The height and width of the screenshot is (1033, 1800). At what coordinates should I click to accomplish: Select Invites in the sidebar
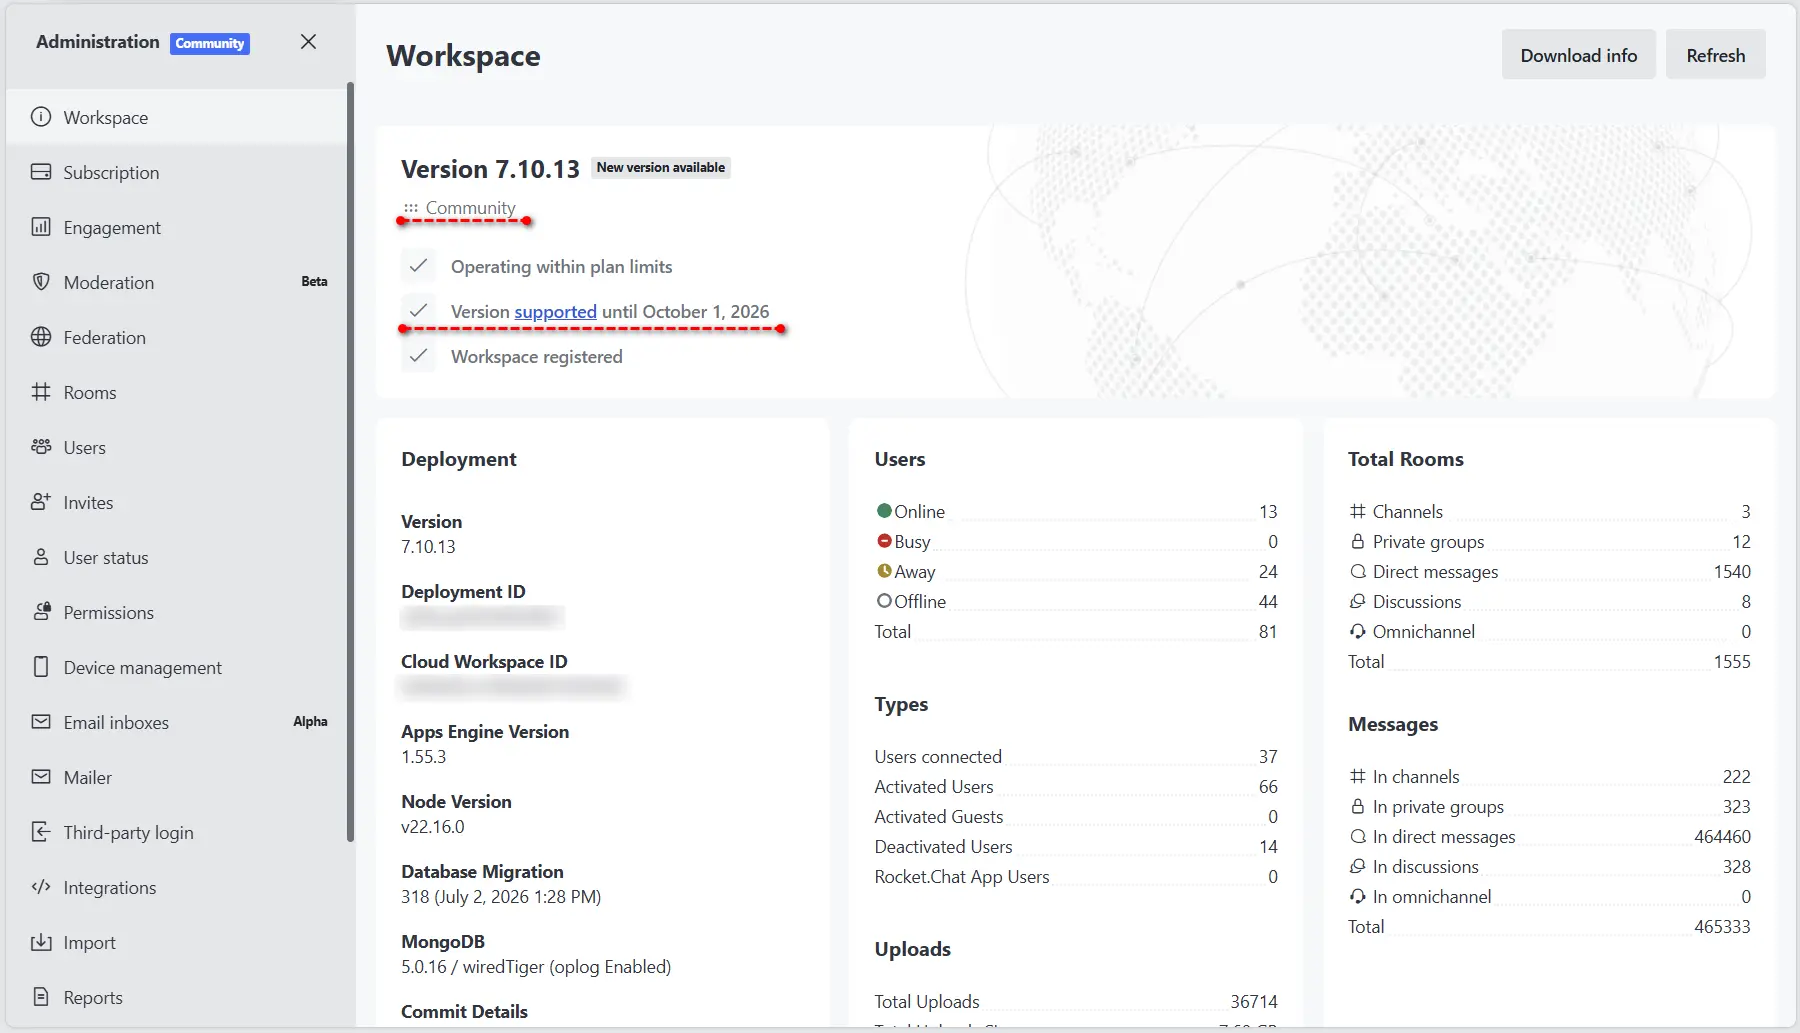pos(177,502)
